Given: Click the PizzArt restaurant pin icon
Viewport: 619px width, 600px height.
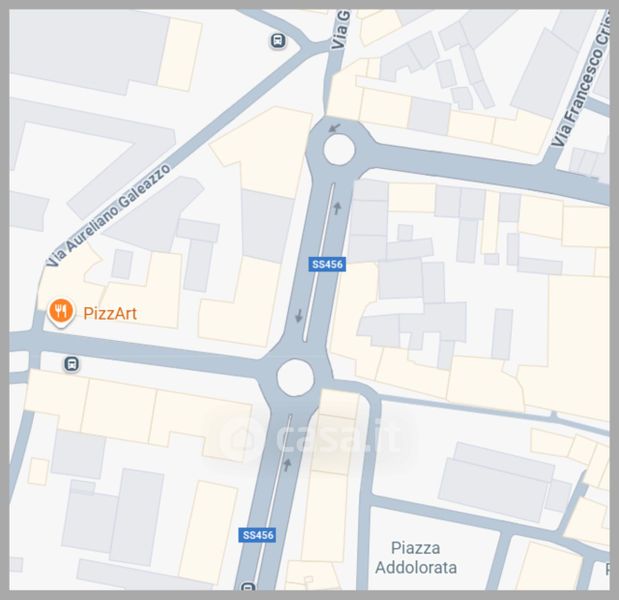Looking at the screenshot, I should [x=60, y=311].
